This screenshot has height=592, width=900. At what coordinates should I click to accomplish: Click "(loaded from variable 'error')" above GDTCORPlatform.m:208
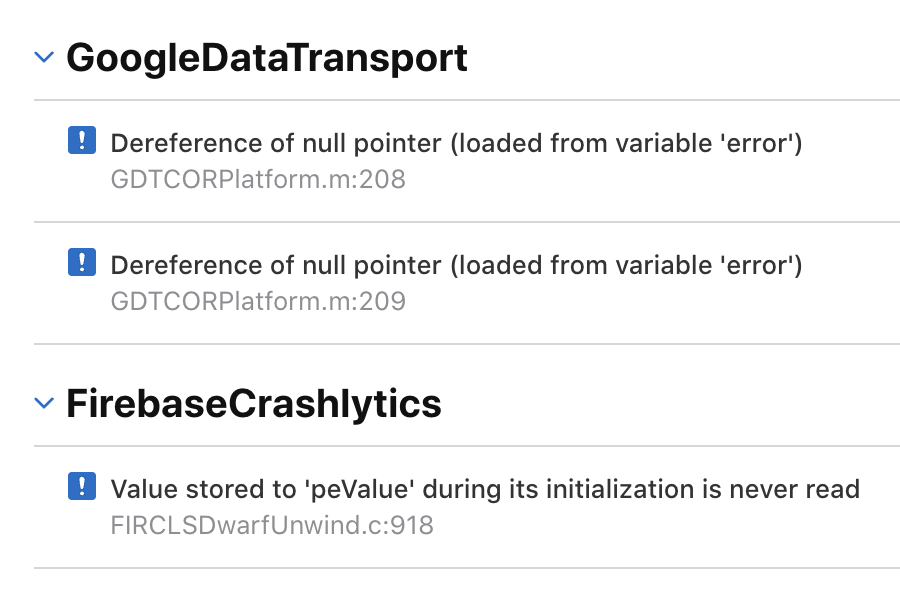[626, 144]
